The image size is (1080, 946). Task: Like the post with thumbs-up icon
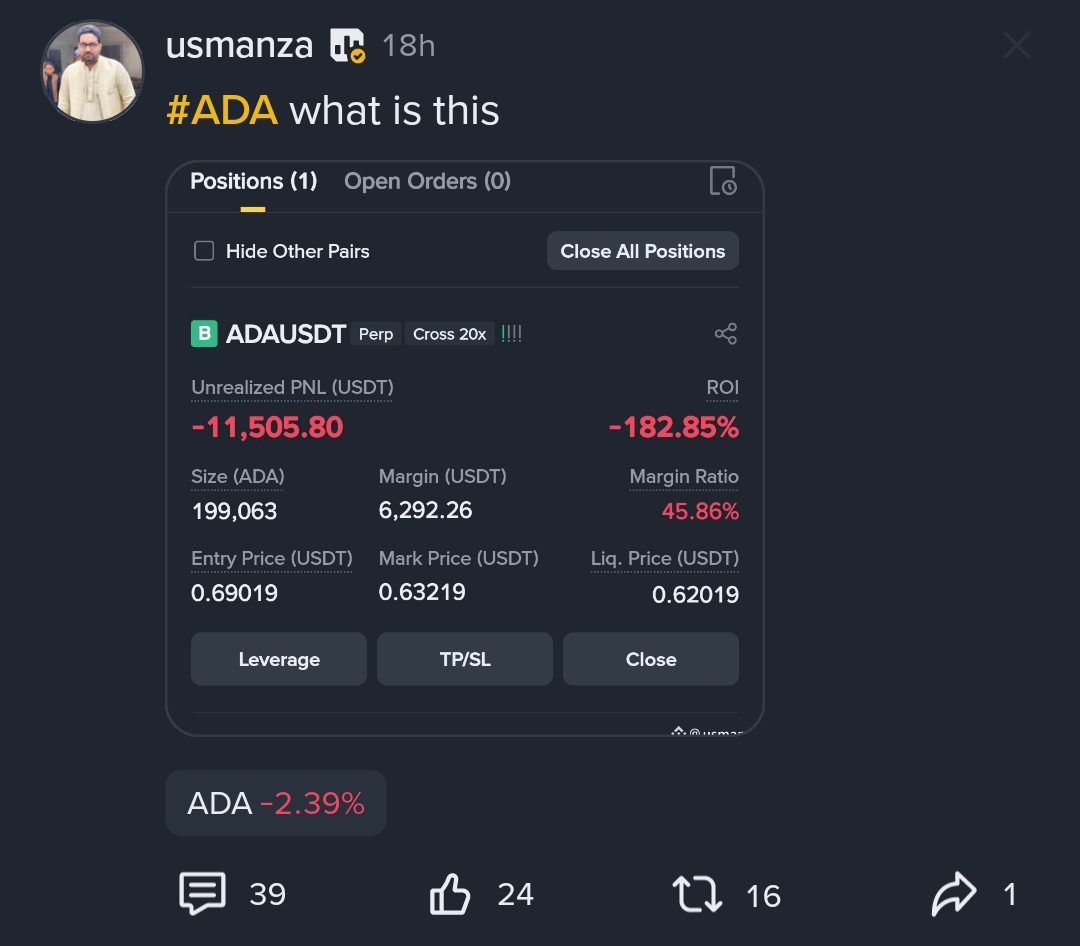tap(450, 893)
